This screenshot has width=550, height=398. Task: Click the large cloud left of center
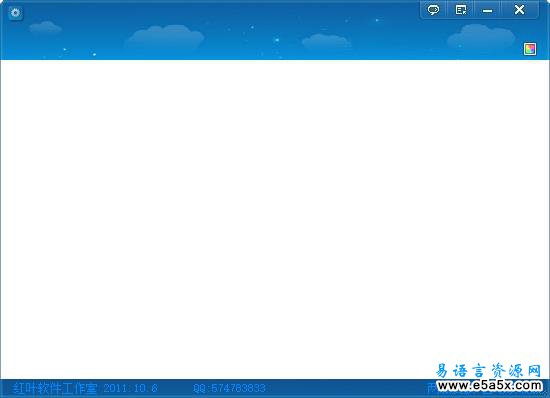165,36
